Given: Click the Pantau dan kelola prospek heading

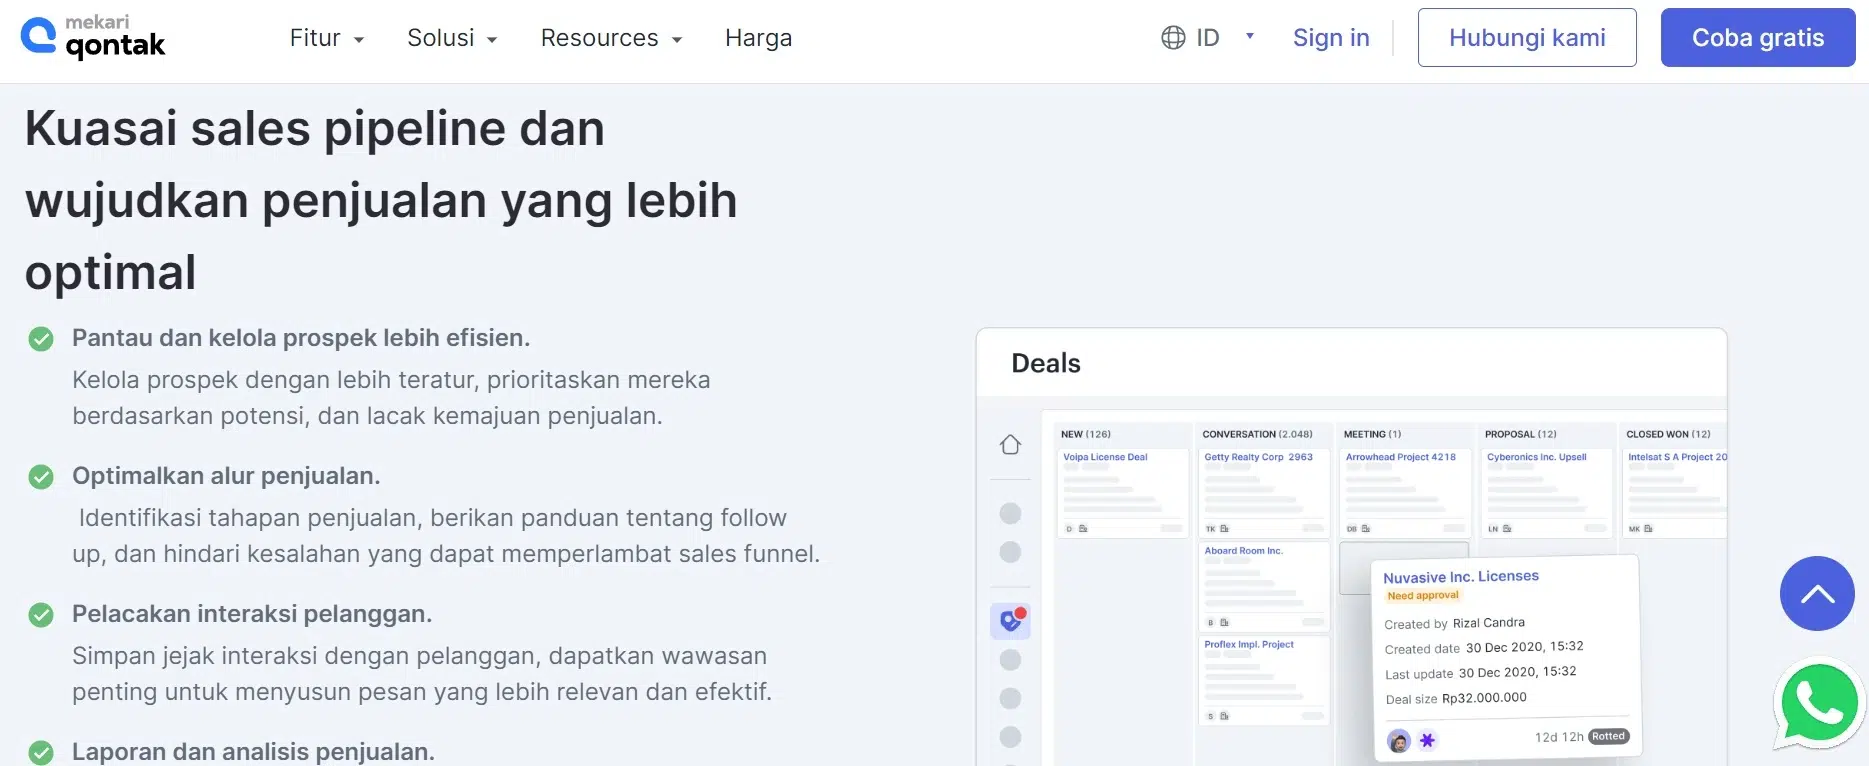Looking at the screenshot, I should [301, 338].
